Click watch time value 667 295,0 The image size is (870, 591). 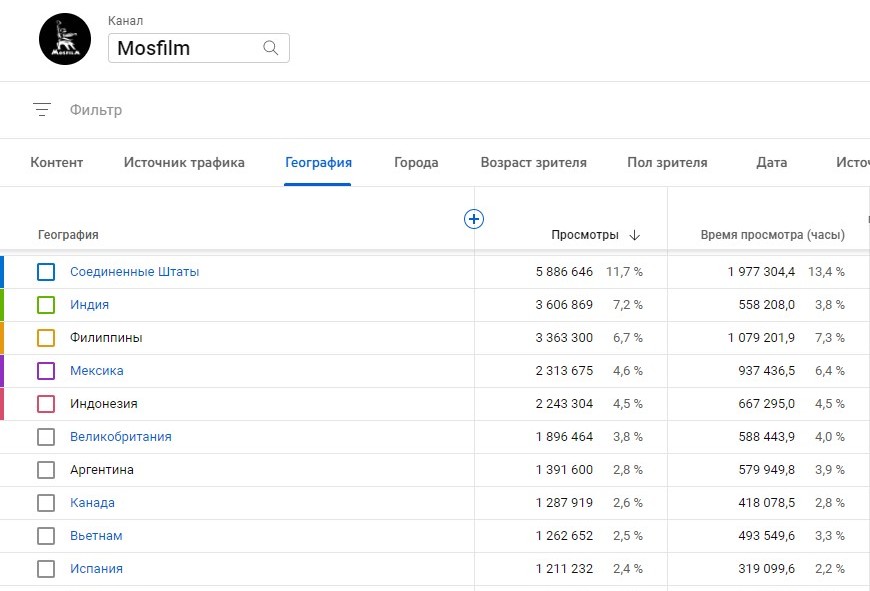tap(767, 403)
